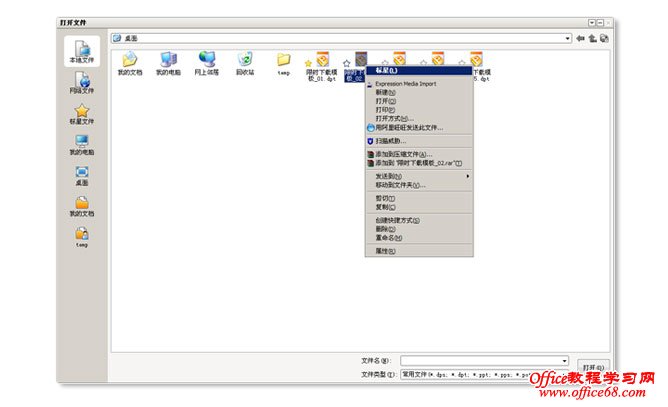Choose 复制 in the context menu
Screen dimensions: 668x407
tap(419, 207)
